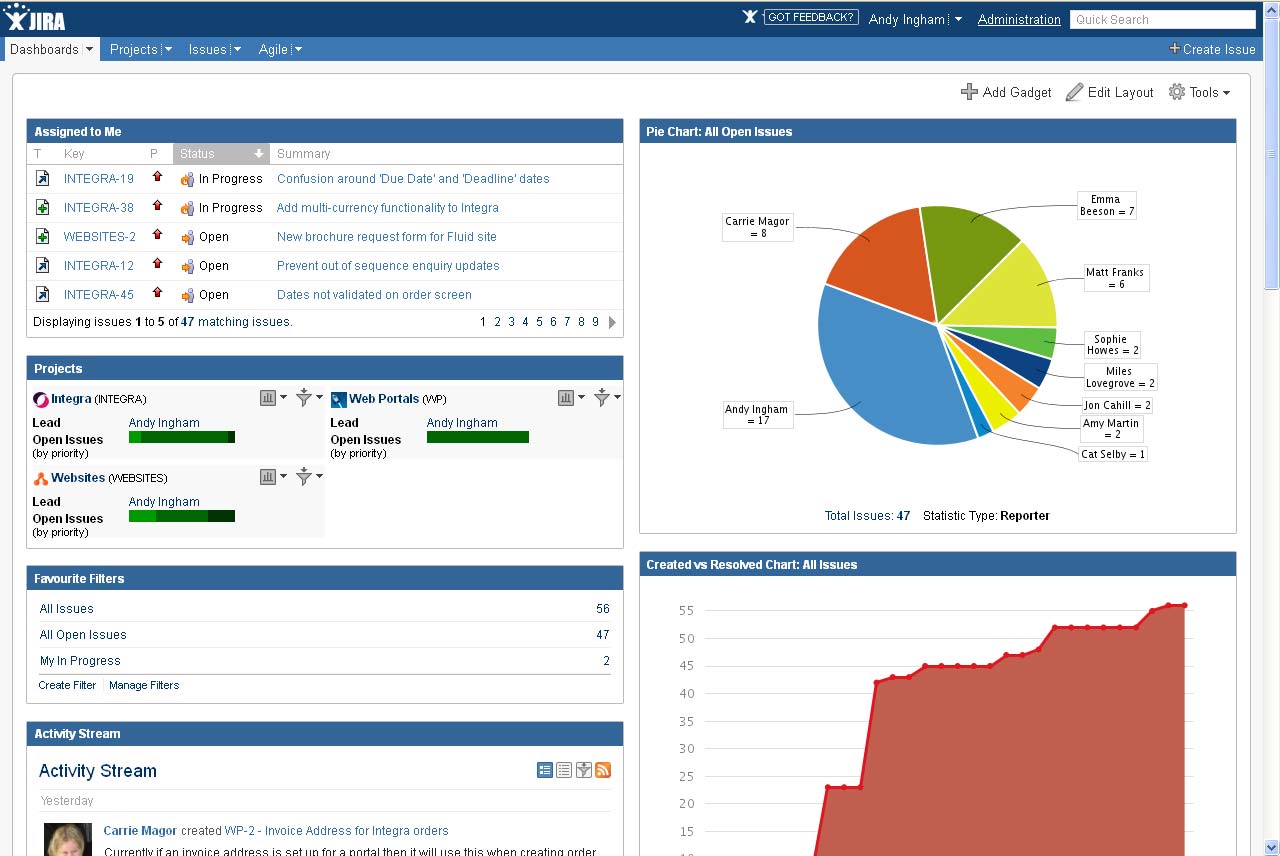
Task: Open the All Open Issues favourite filter
Action: pos(82,634)
